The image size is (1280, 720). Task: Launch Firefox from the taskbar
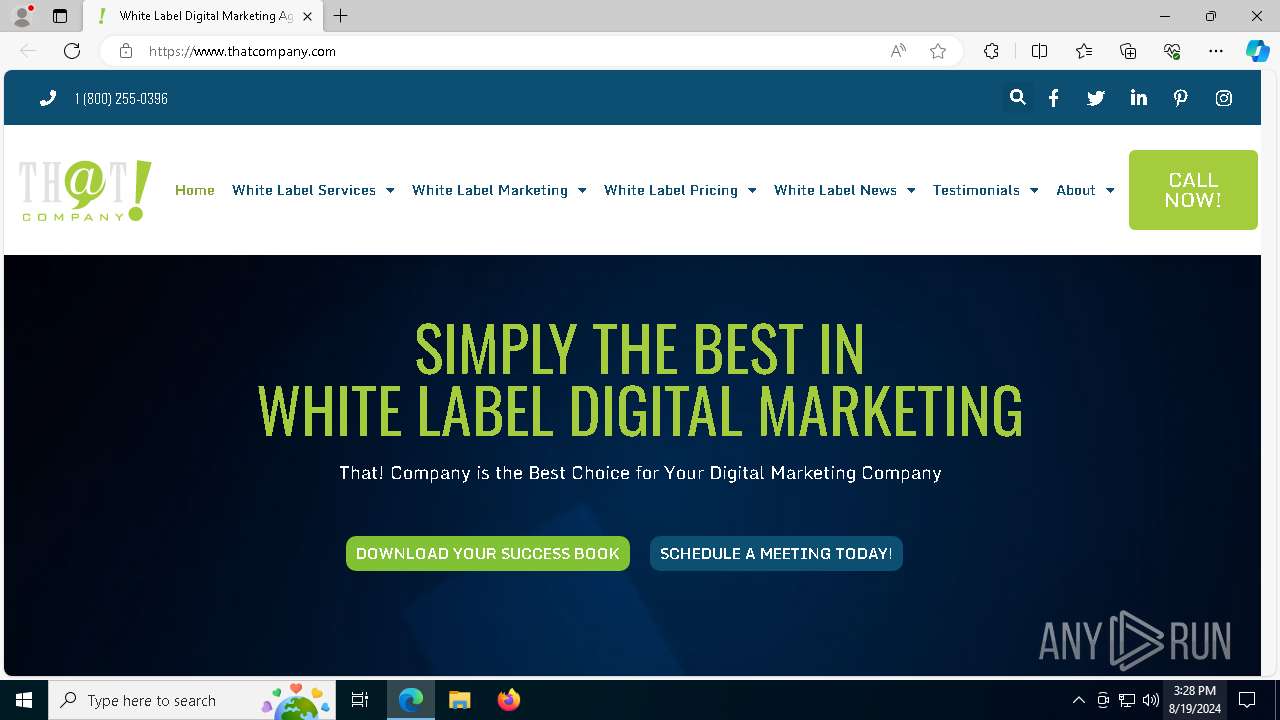[509, 700]
